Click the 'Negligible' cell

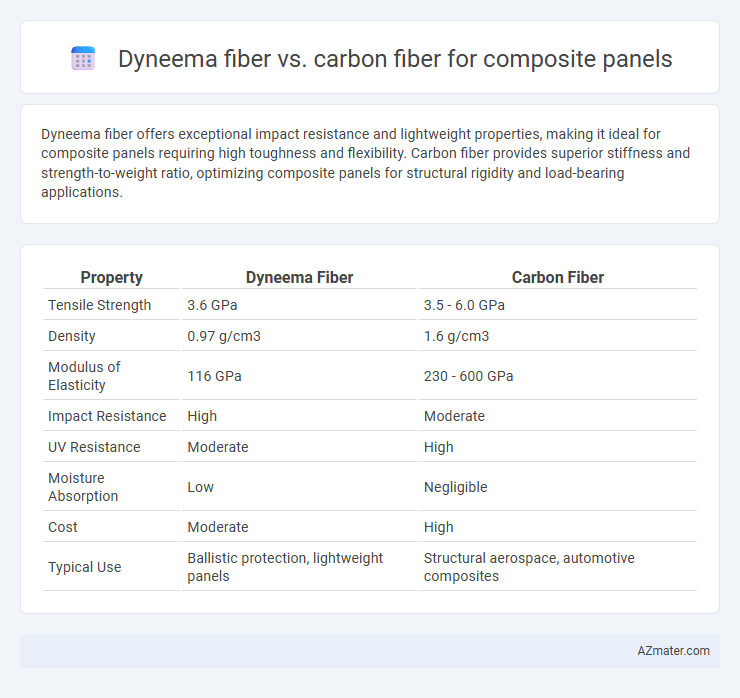tap(455, 487)
